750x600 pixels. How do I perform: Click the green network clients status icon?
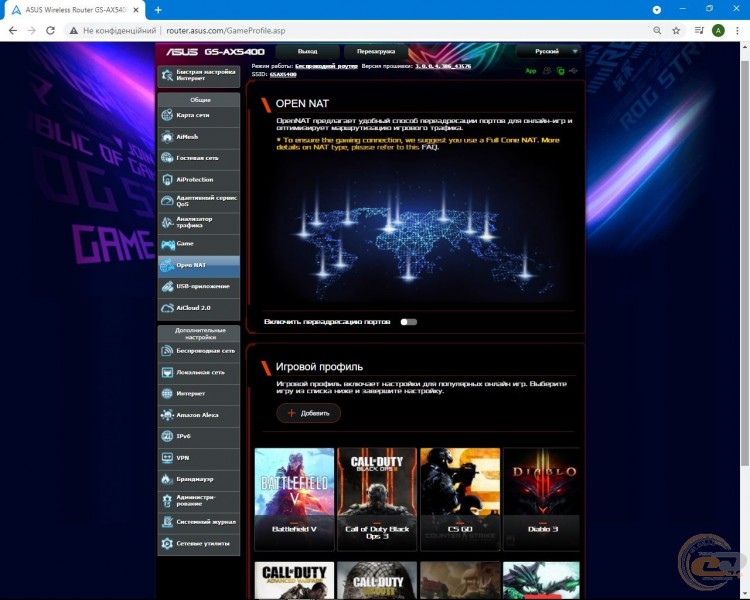coord(560,71)
